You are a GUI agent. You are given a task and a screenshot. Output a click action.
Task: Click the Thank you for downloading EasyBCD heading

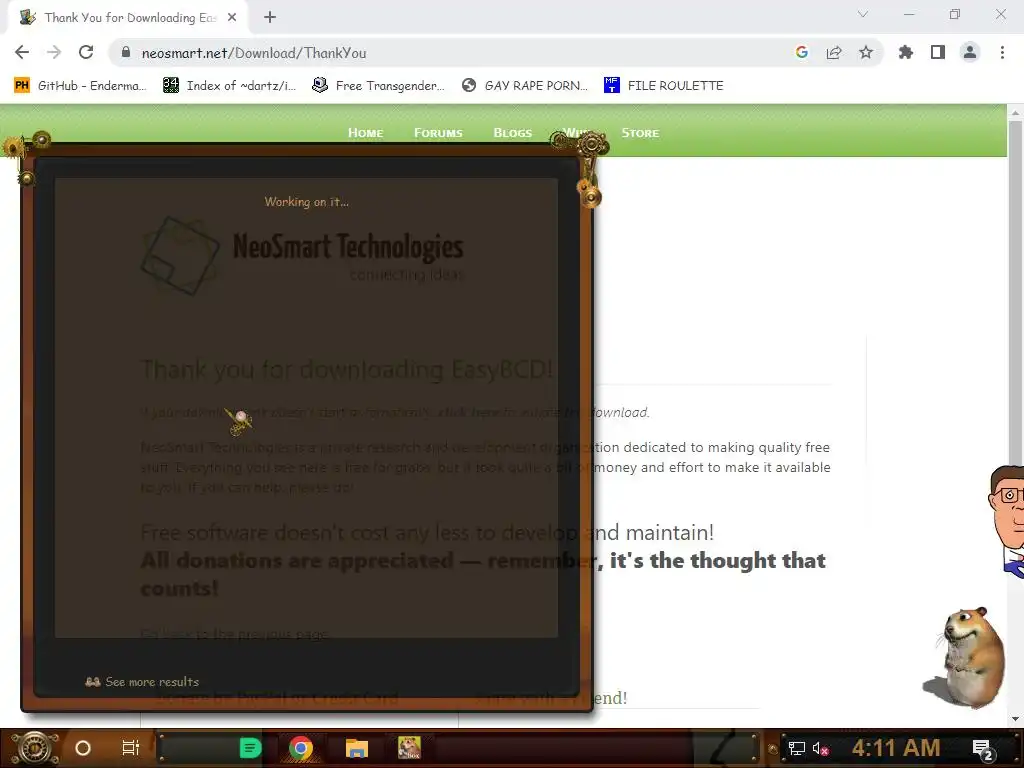(347, 370)
